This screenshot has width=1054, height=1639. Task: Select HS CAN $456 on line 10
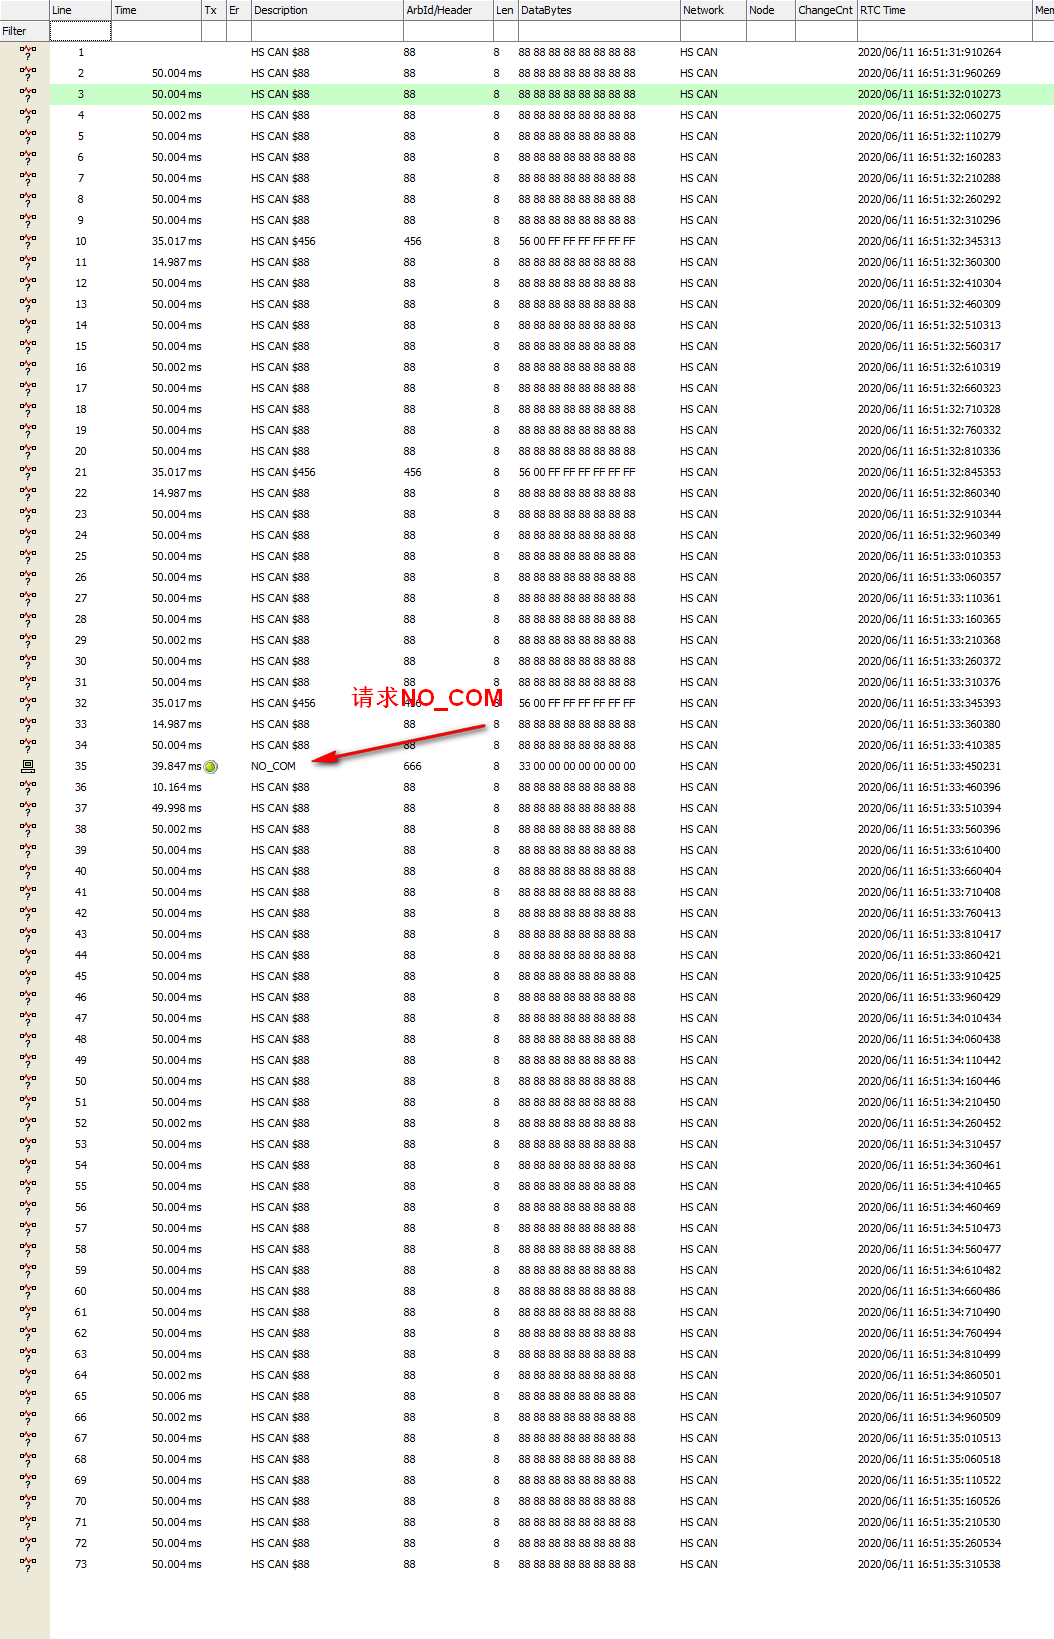[x=283, y=241]
